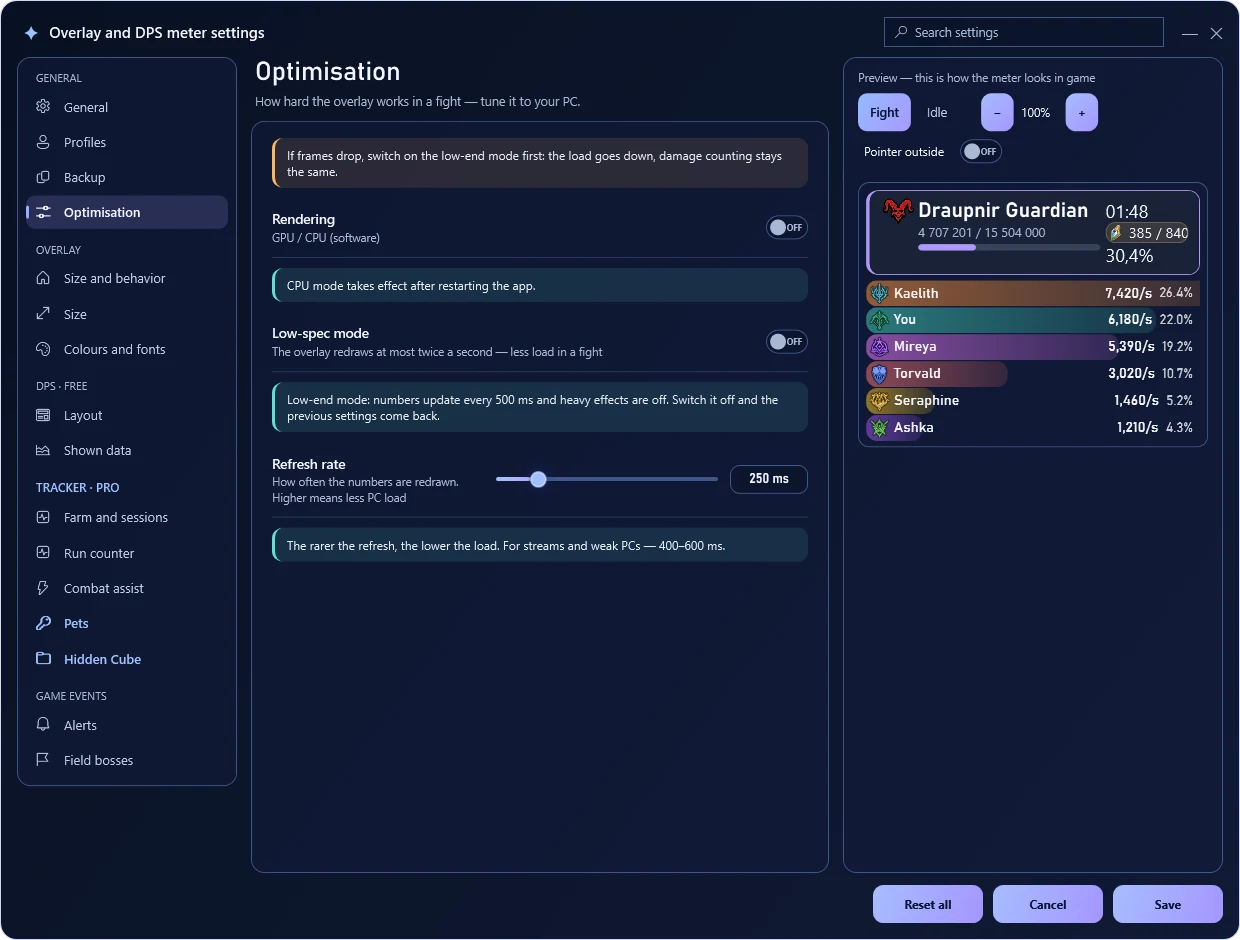Click the flag icon beside Field bosses
Image resolution: width=1240 pixels, height=940 pixels.
pyautogui.click(x=43, y=760)
